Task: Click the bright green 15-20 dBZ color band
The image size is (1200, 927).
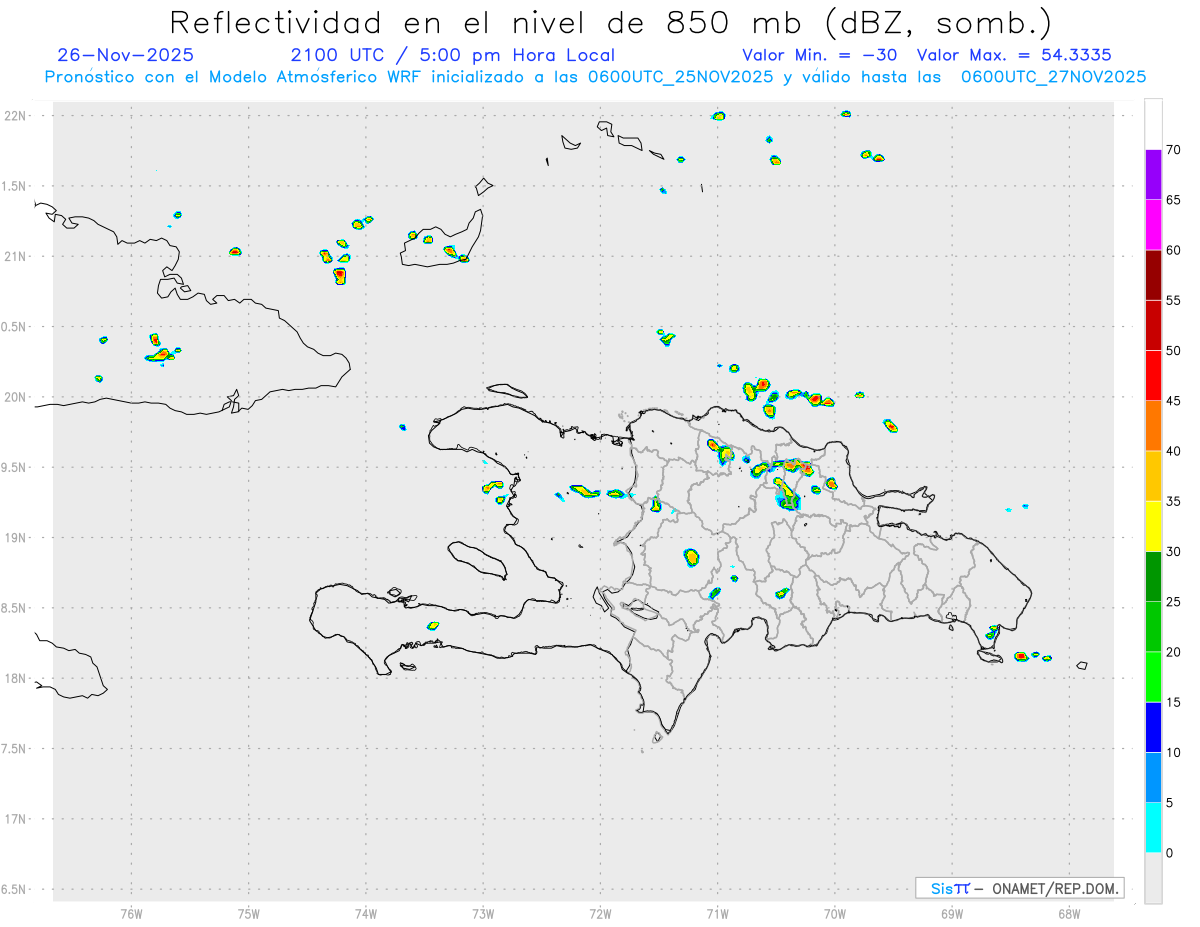Action: [1153, 677]
